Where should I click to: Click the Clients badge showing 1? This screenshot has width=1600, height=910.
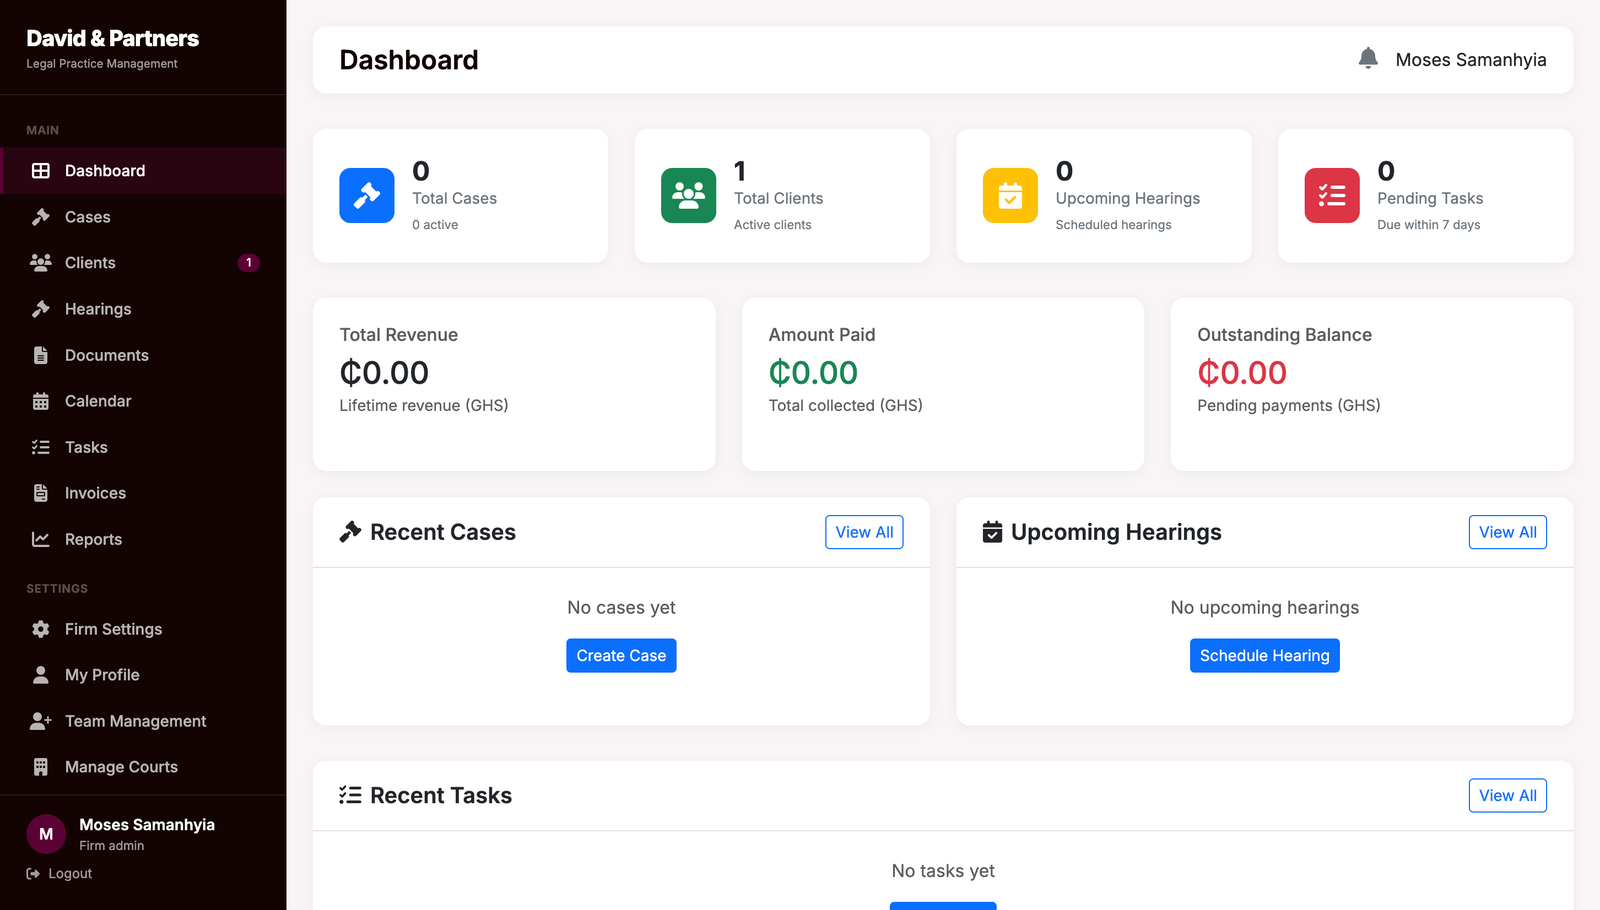tap(249, 263)
